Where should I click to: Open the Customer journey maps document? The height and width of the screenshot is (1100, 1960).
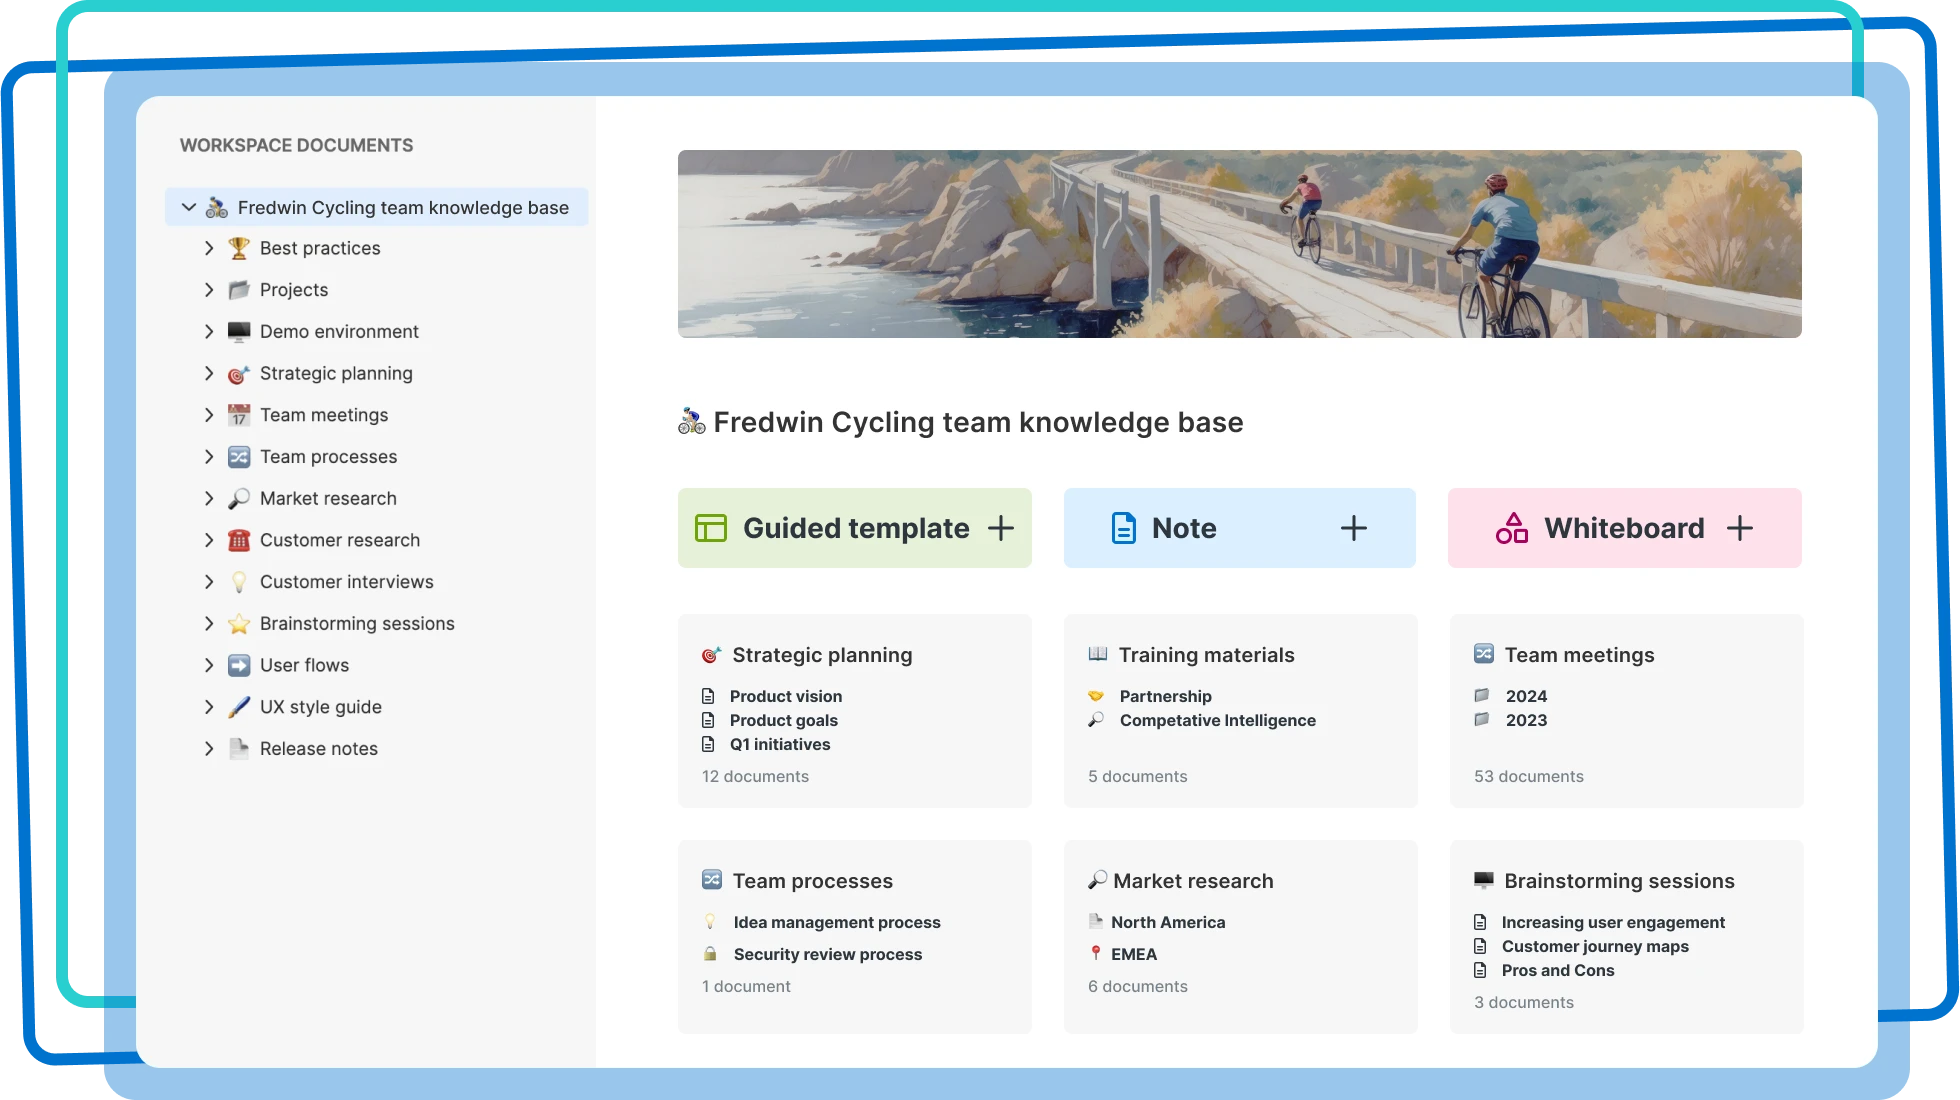tap(1595, 946)
